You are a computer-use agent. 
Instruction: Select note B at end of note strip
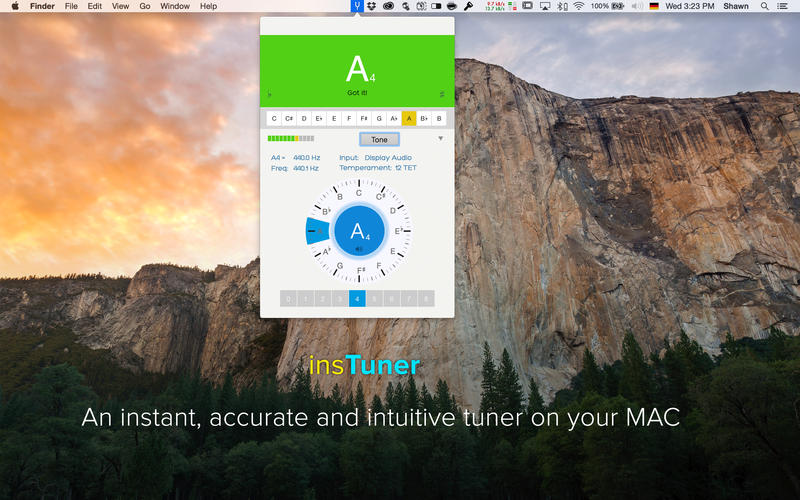click(439, 118)
